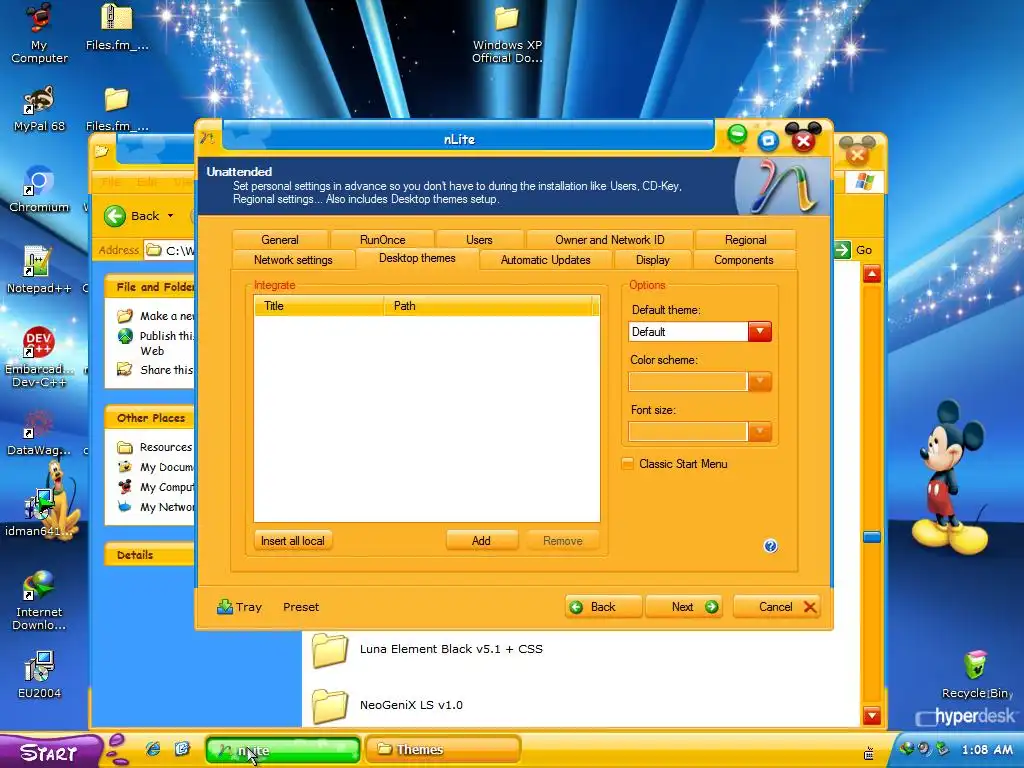Open the Back history dropdown arrow in Explorer
1024x768 pixels.
point(170,216)
